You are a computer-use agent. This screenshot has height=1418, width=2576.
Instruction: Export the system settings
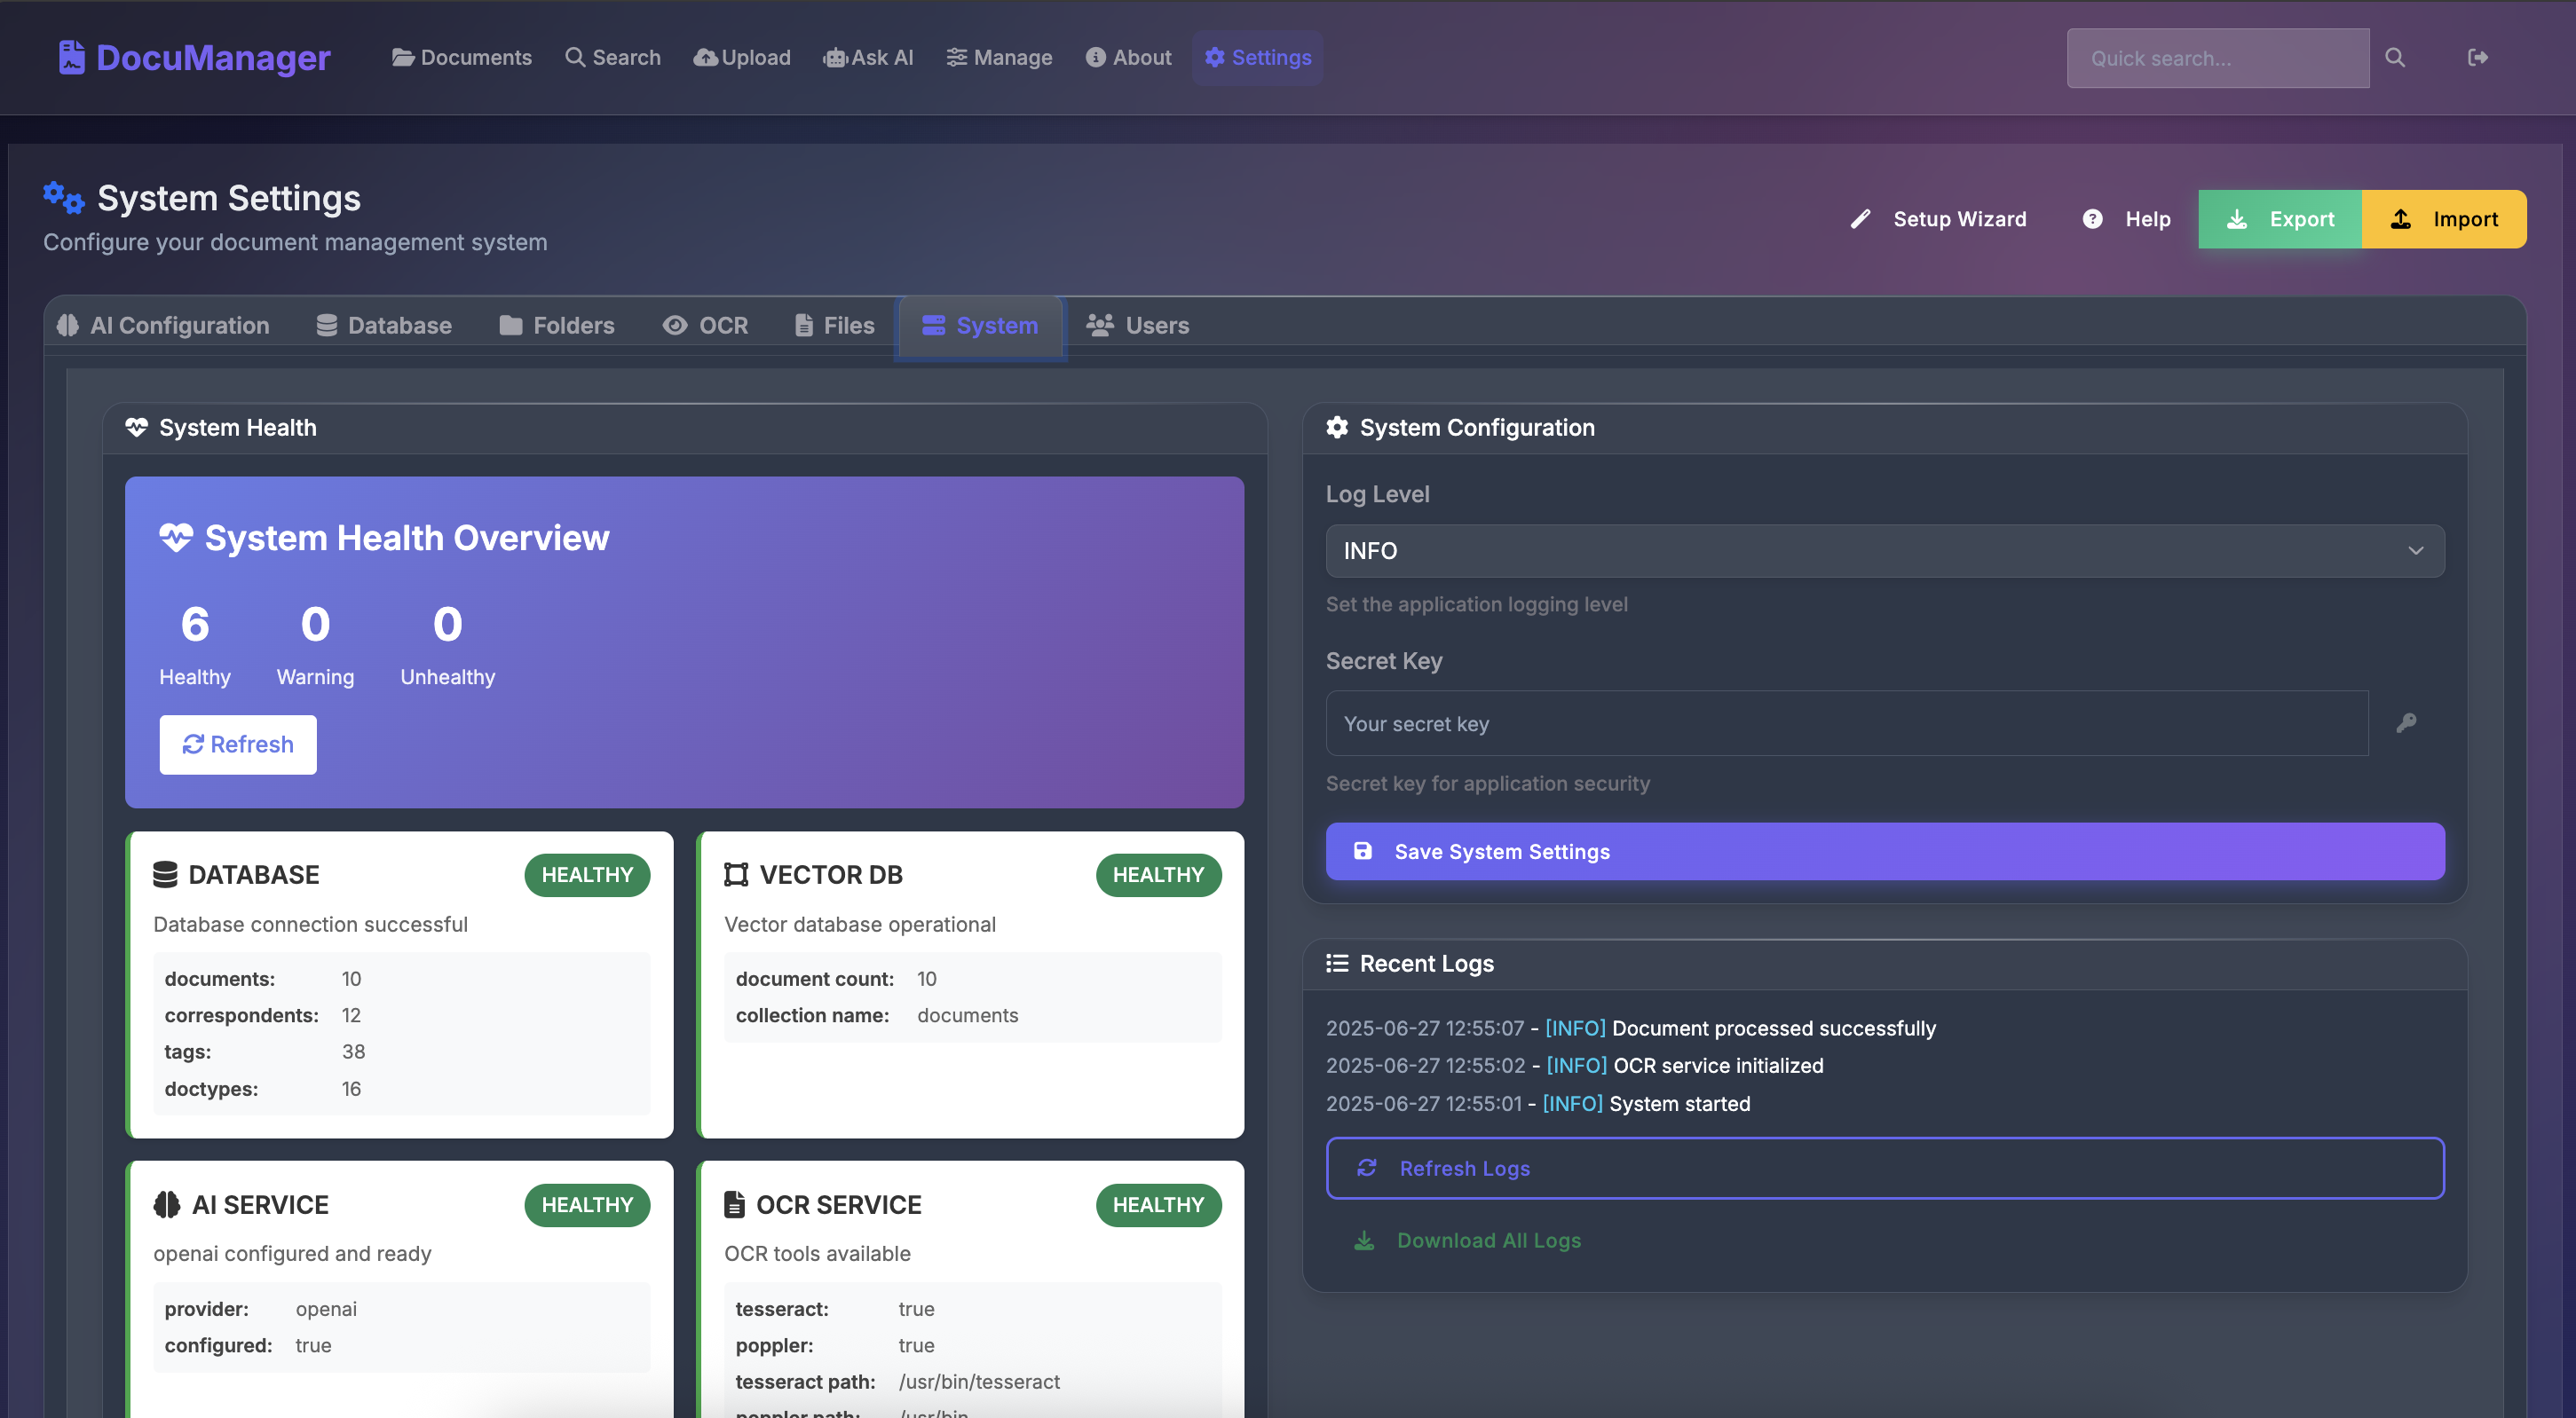click(x=2280, y=219)
